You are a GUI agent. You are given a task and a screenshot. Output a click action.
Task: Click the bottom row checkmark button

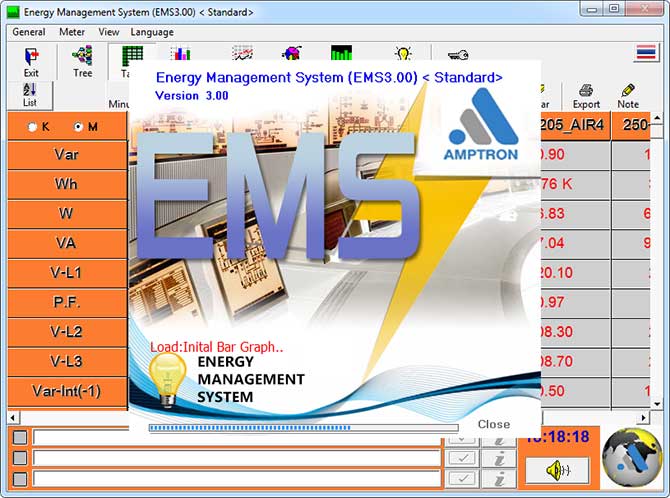point(462,478)
